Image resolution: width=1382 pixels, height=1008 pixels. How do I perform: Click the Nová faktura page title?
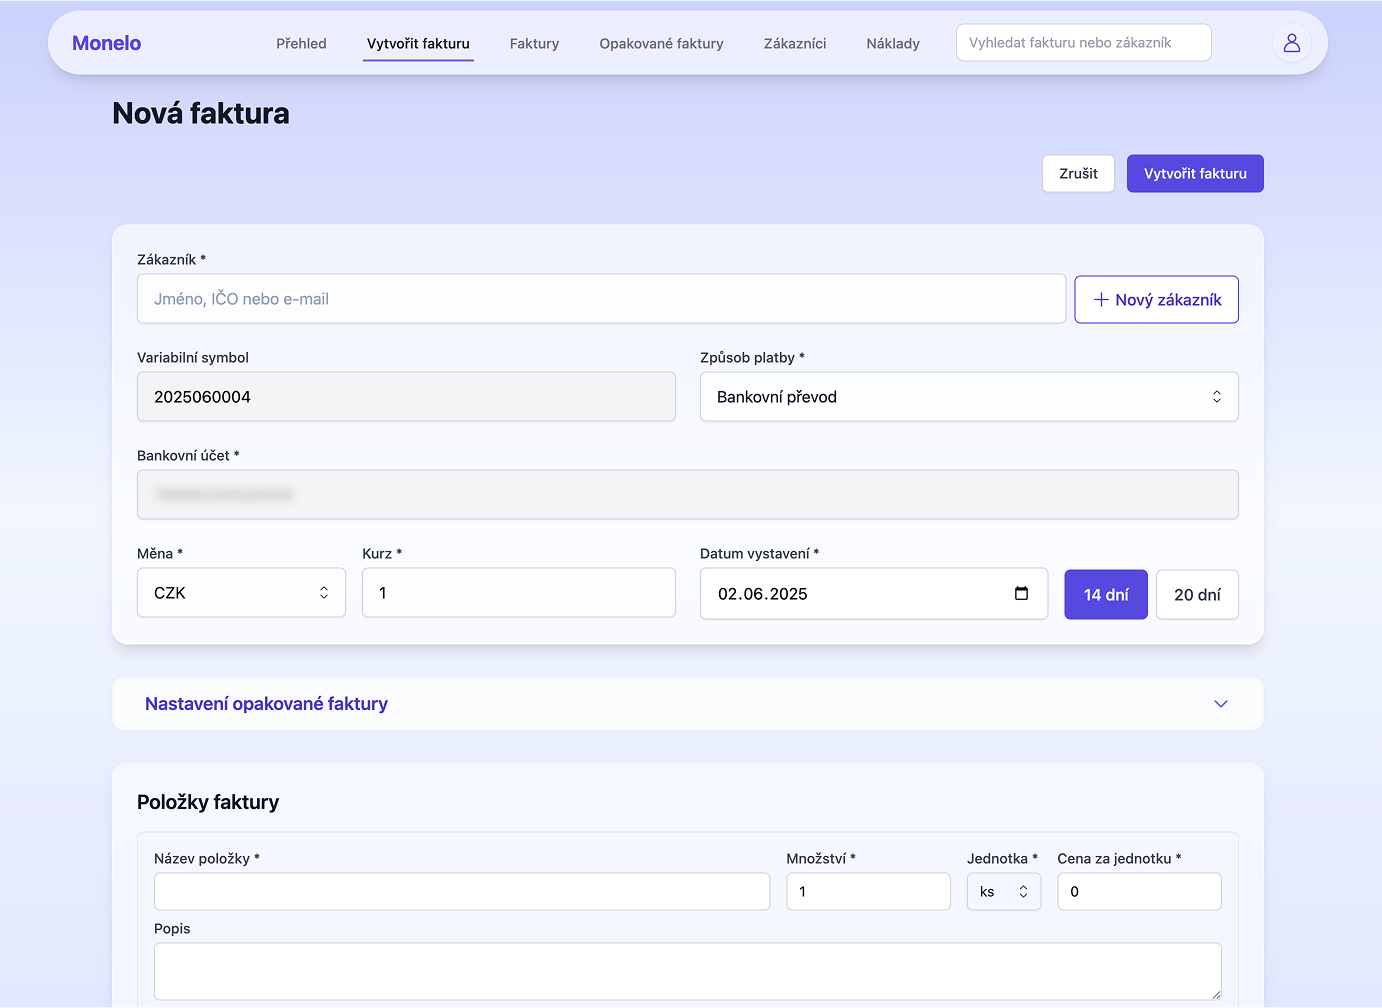(x=201, y=113)
